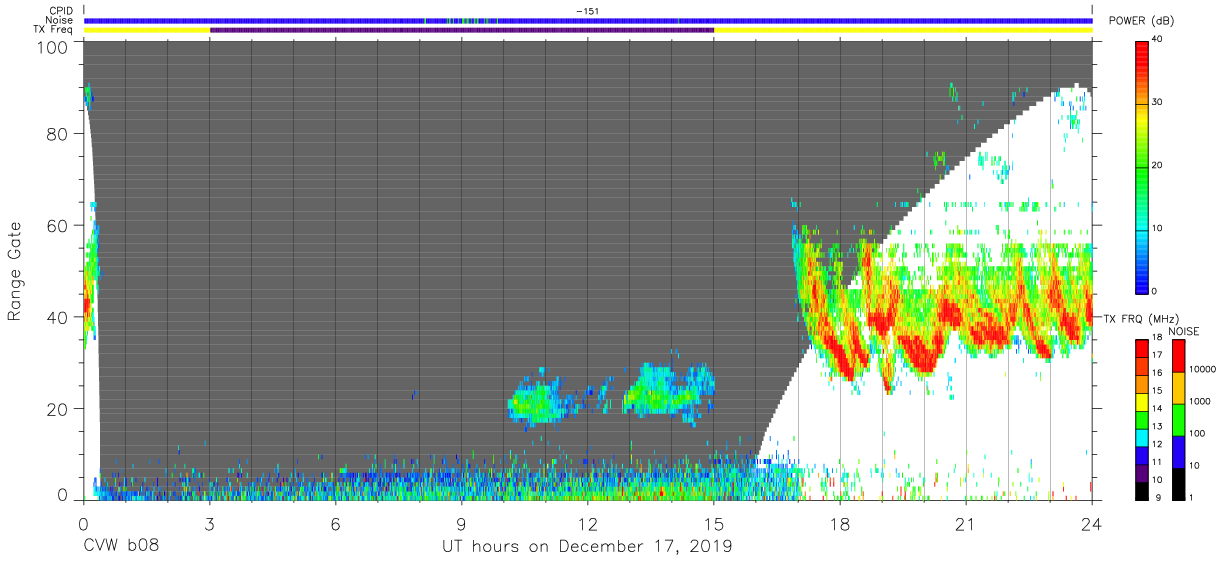
Task: Click the CPID label at the top left
Action: click(60, 11)
